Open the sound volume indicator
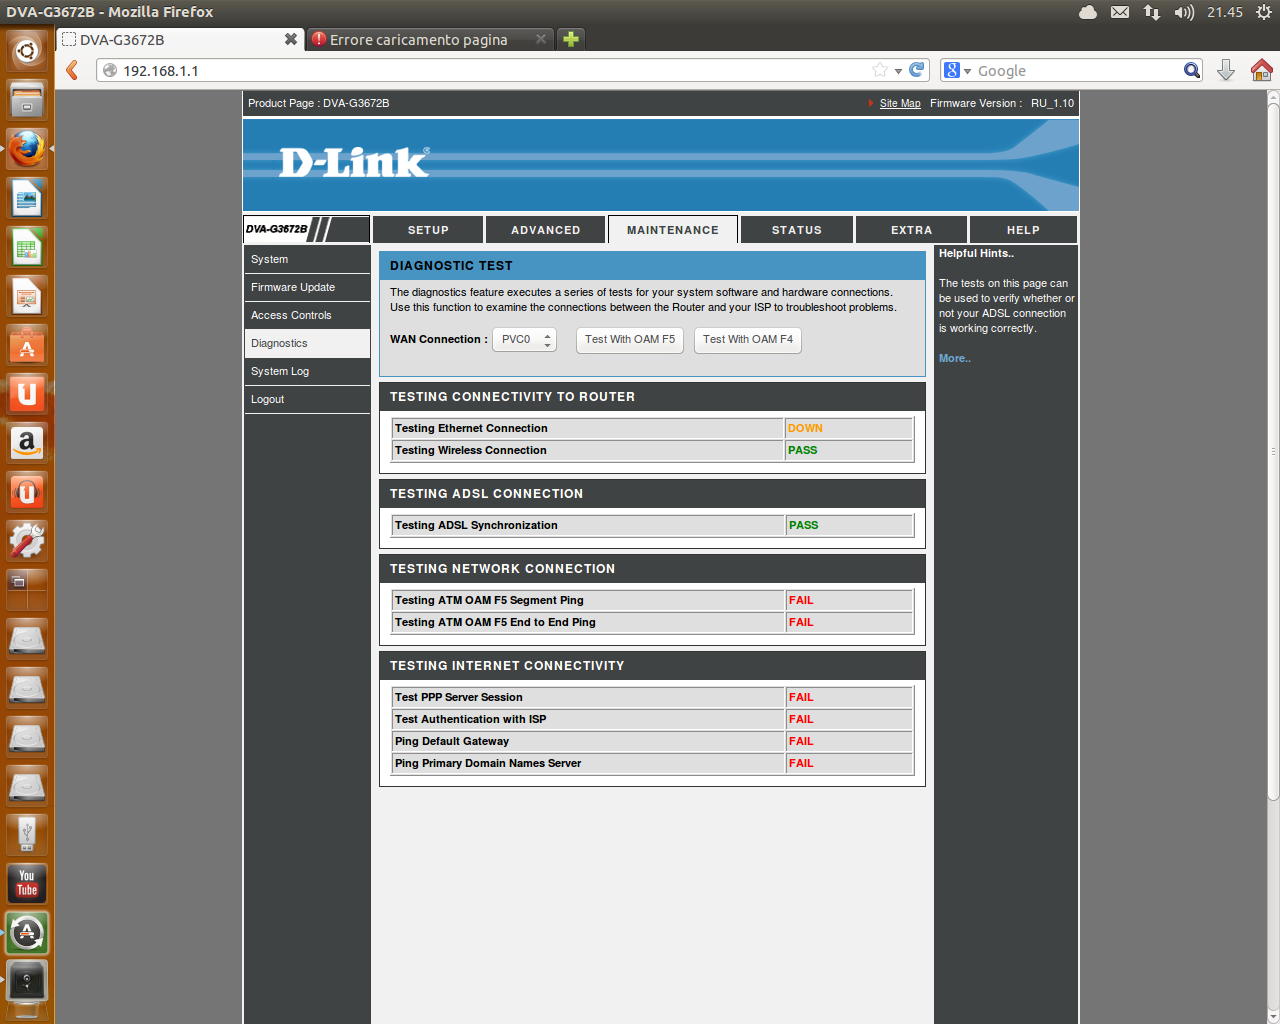This screenshot has width=1280, height=1024. pos(1184,12)
